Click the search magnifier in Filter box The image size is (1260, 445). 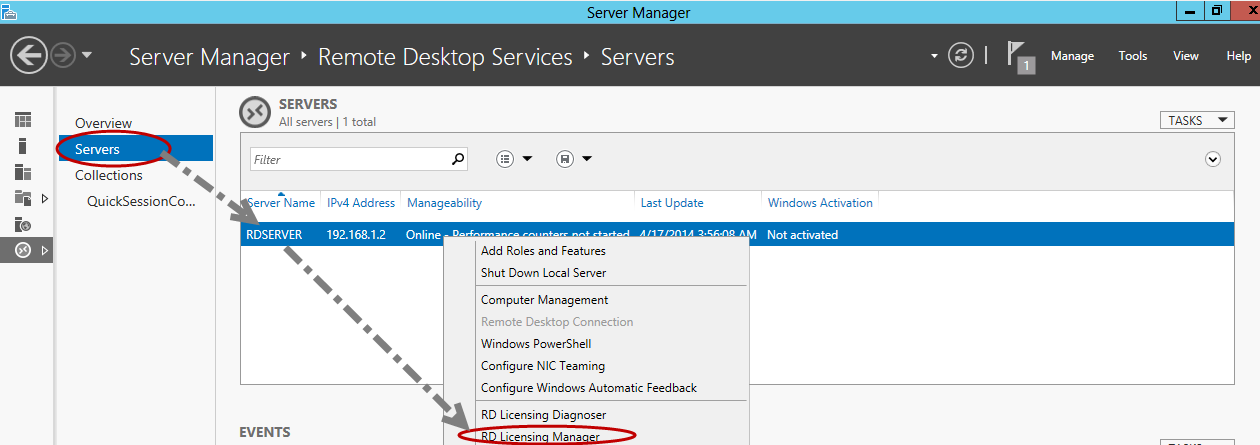point(458,159)
